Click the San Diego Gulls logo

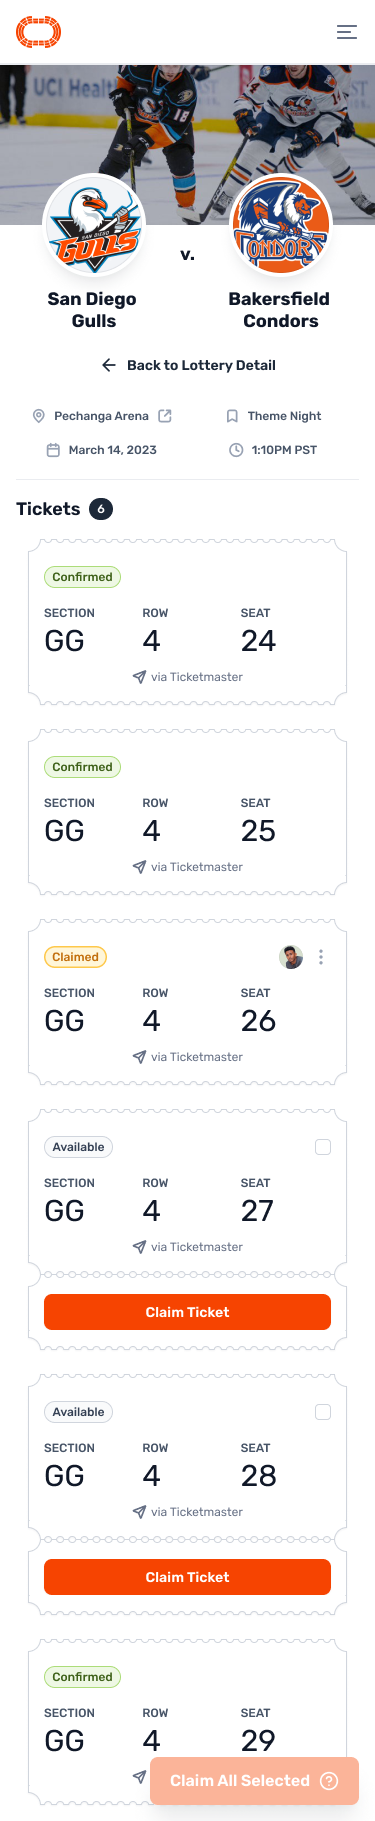pyautogui.click(x=95, y=225)
